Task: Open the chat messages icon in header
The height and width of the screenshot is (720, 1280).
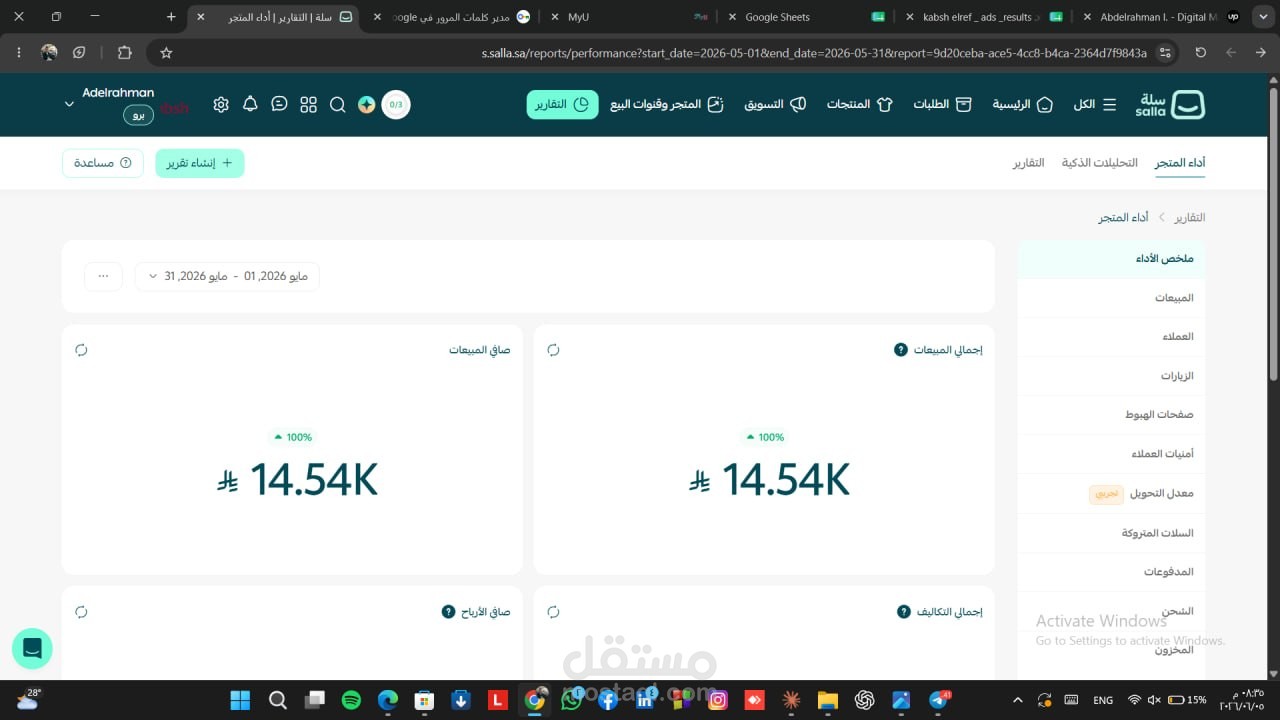Action: tap(279, 104)
